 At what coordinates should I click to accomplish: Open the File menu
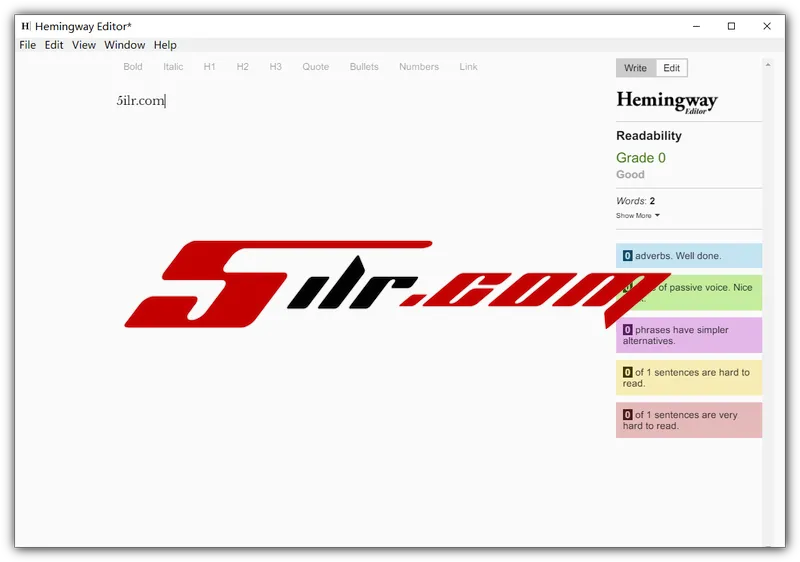coord(28,45)
